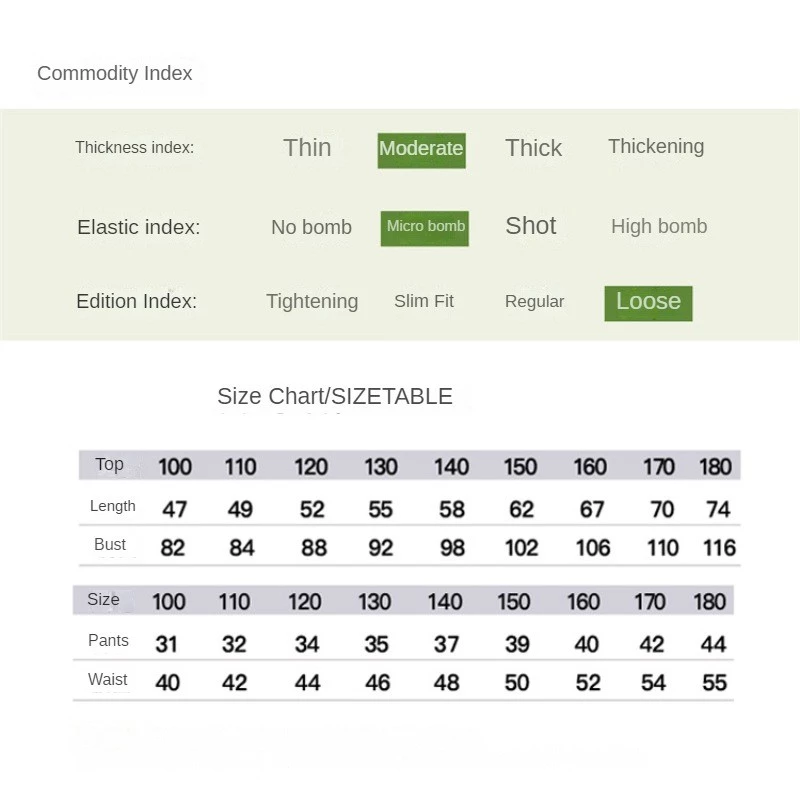
Task: Select Slim Fit edition option
Action: pyautogui.click(x=423, y=301)
